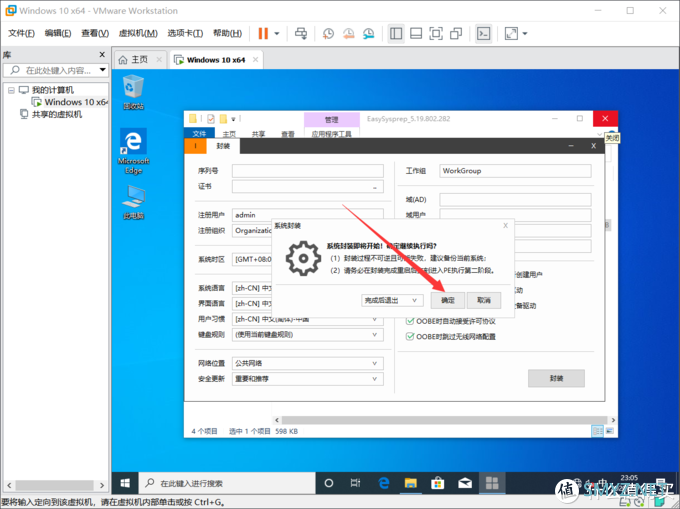
Task: Open the power options arrow beside pause
Action: tap(277, 33)
